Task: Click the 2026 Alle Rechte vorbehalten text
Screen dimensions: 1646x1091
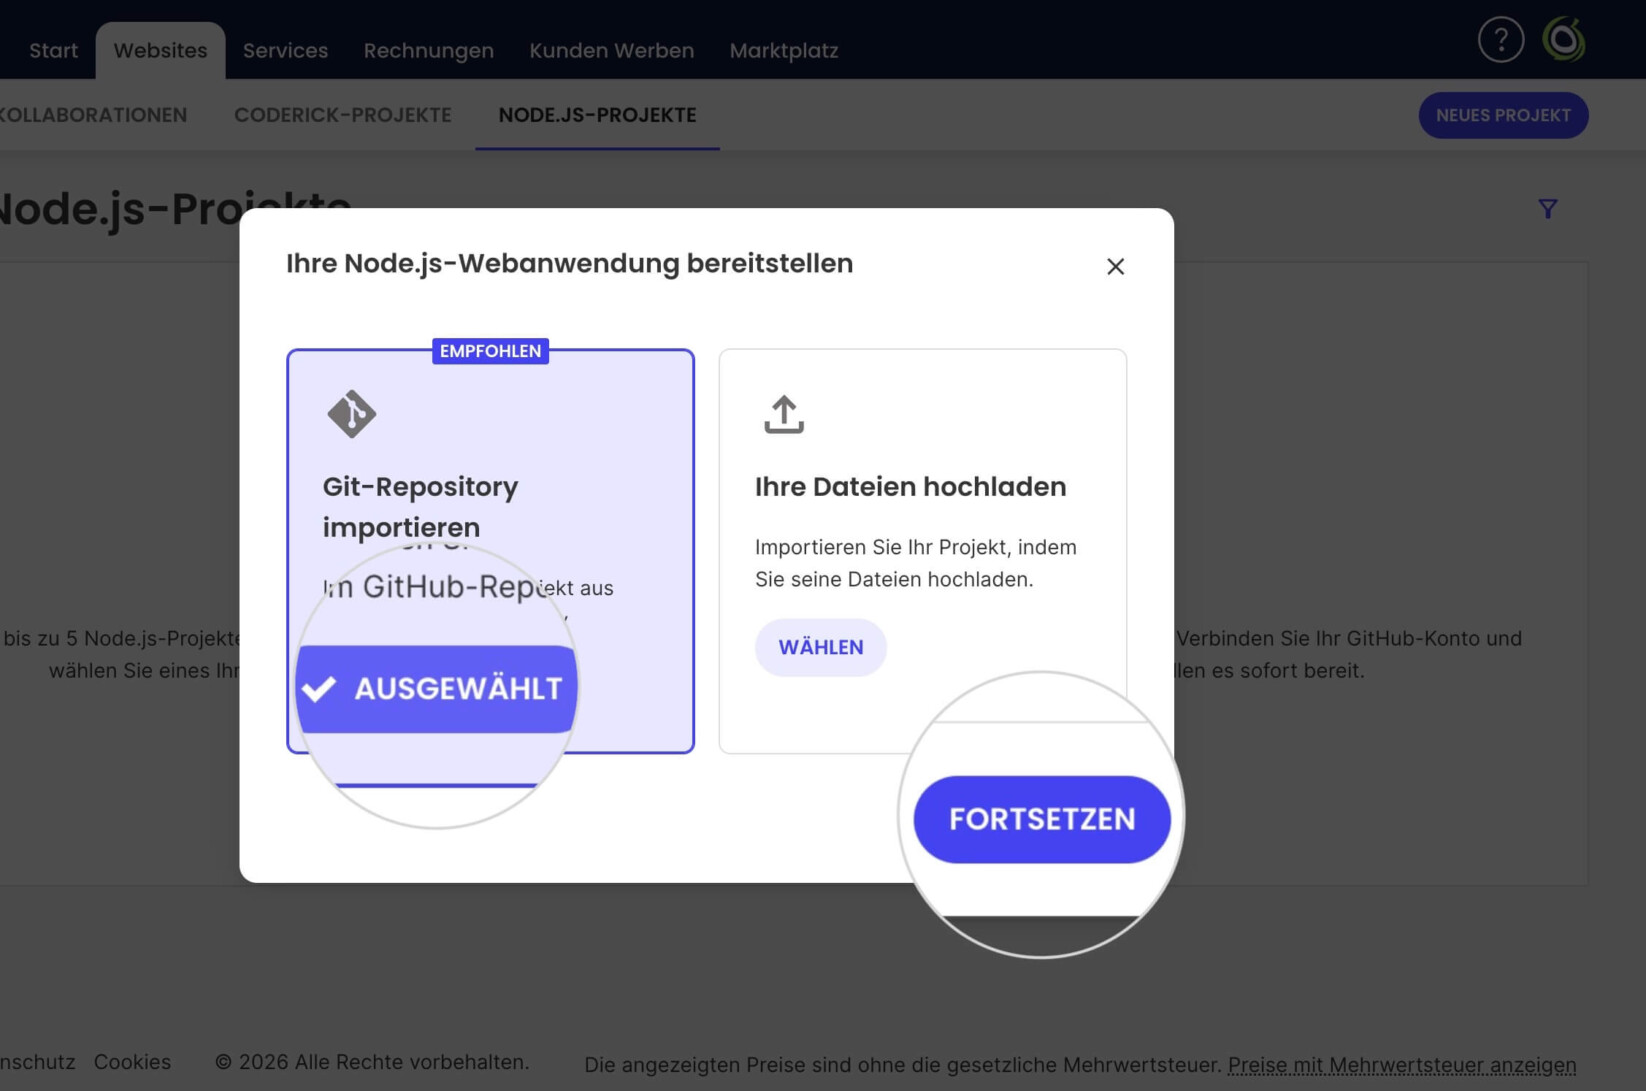Action: pyautogui.click(x=372, y=1062)
